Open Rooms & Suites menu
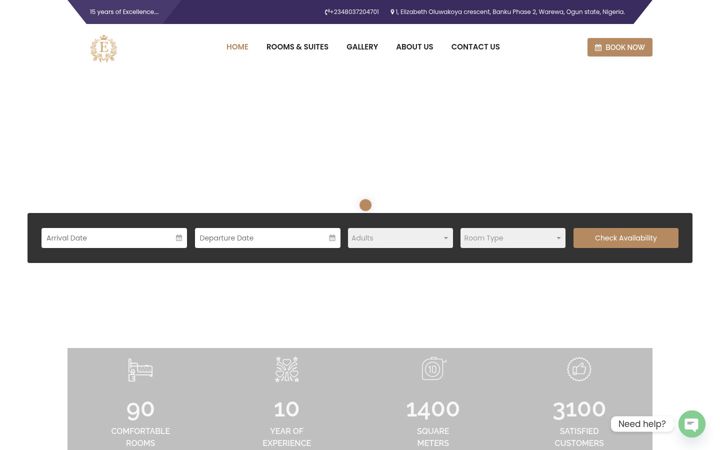This screenshot has height=450, width=720. tap(297, 47)
